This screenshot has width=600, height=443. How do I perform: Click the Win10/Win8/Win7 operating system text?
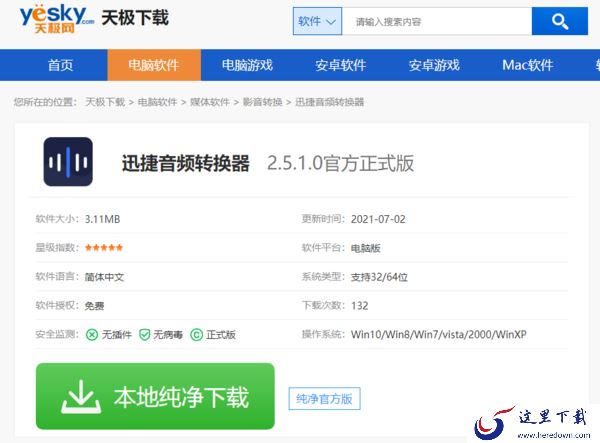pyautogui.click(x=439, y=334)
